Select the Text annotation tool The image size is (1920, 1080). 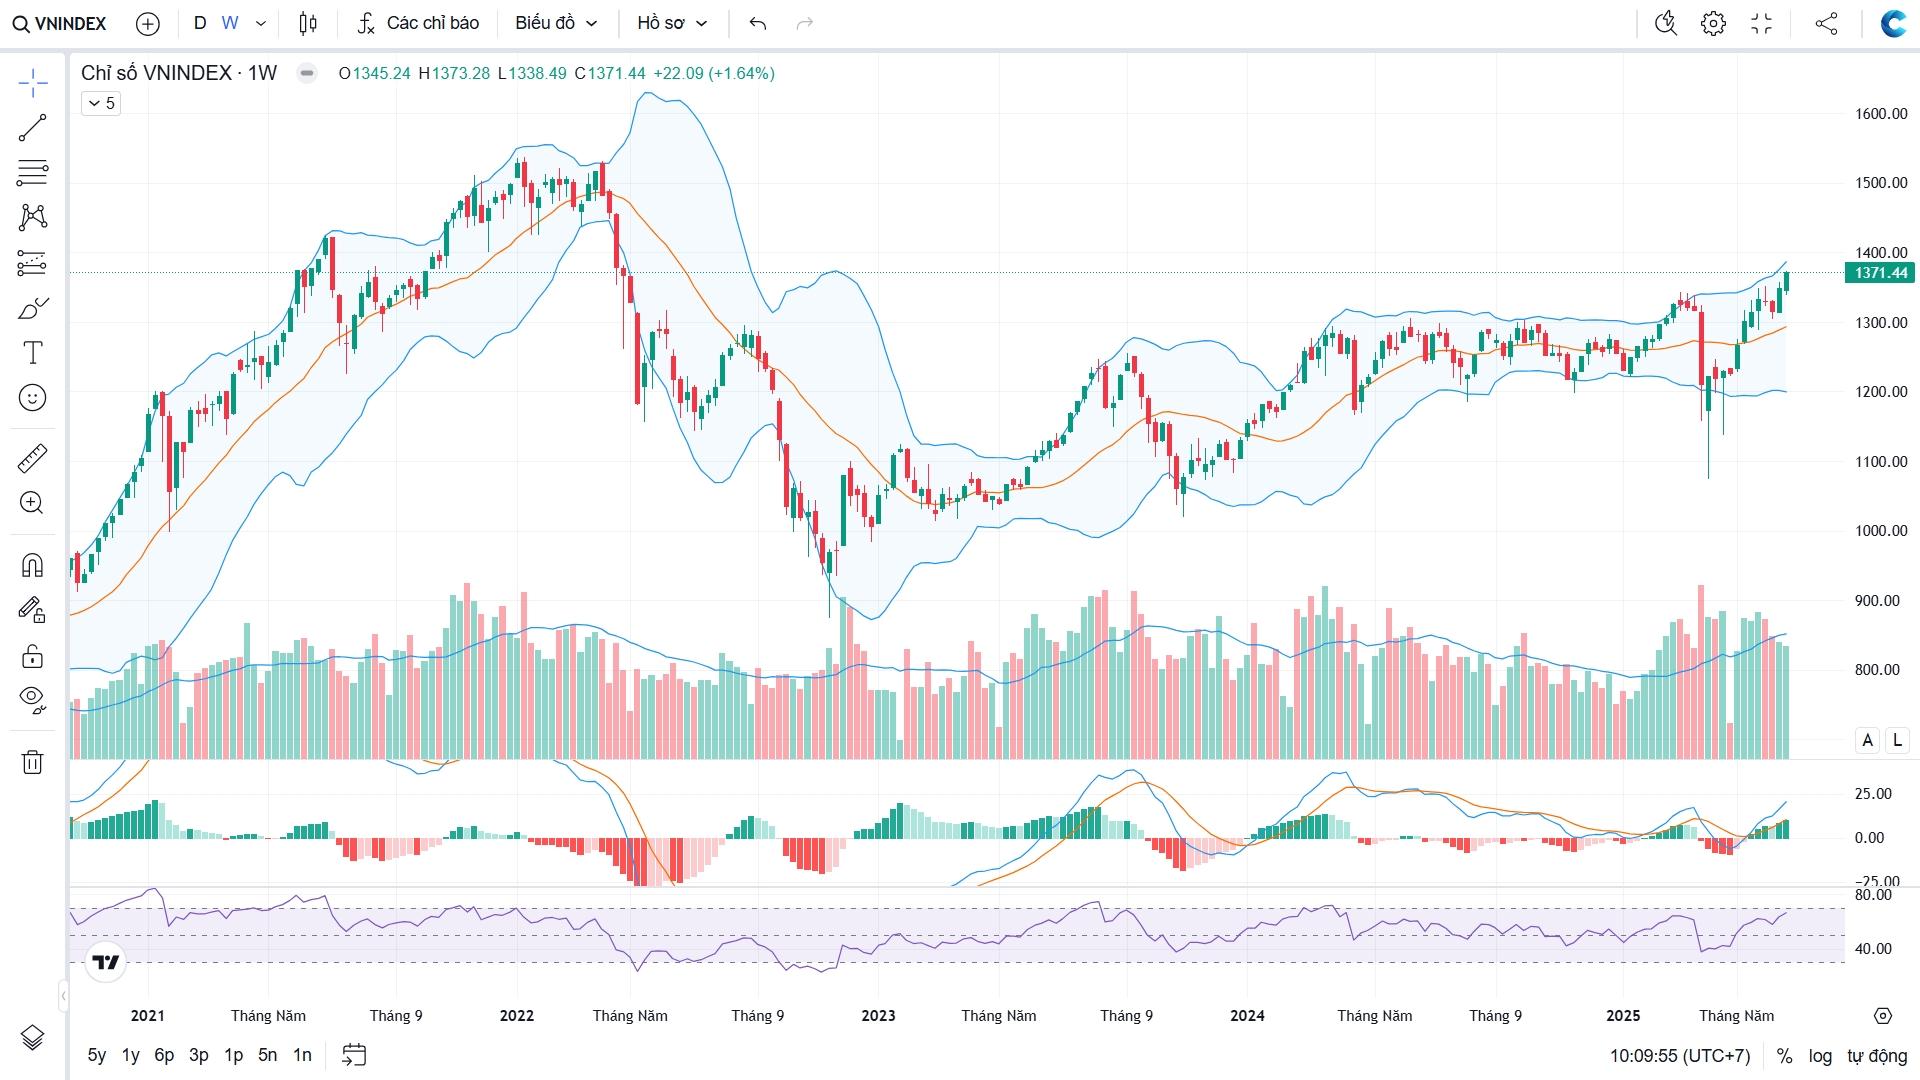point(32,353)
